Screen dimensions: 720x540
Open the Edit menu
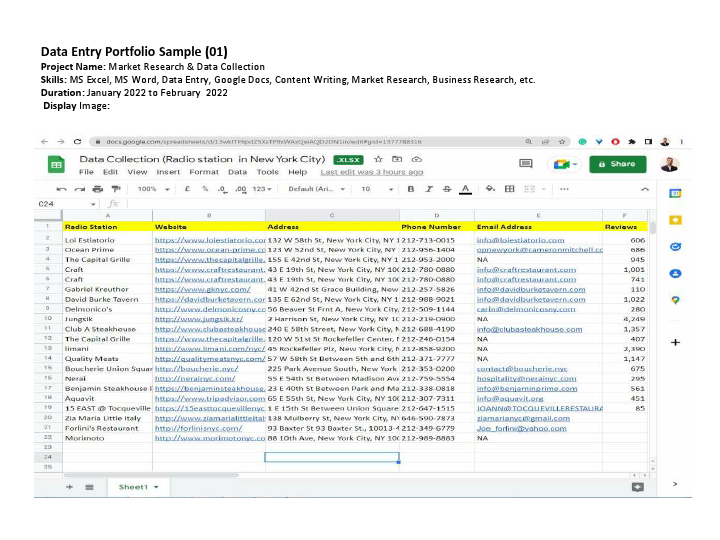click(x=110, y=172)
